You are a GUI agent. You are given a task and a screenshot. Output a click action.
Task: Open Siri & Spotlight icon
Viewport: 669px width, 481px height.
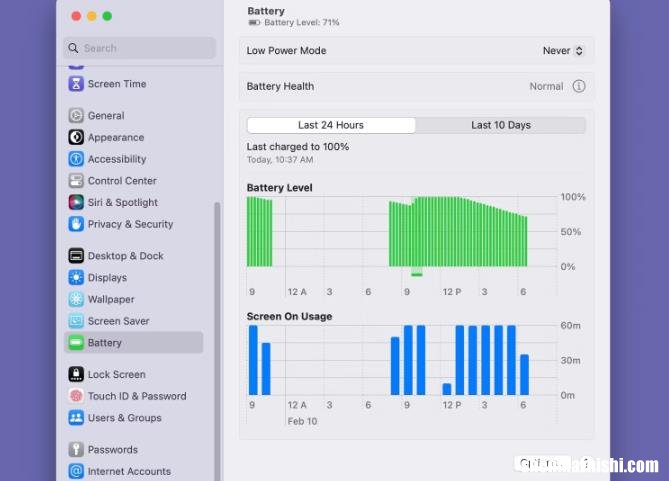tap(76, 202)
